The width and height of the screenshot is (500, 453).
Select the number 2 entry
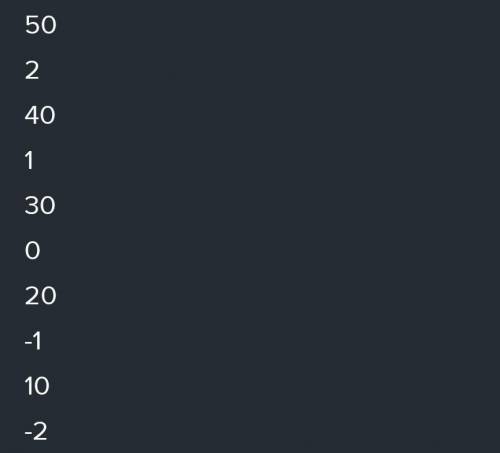(x=32, y=70)
